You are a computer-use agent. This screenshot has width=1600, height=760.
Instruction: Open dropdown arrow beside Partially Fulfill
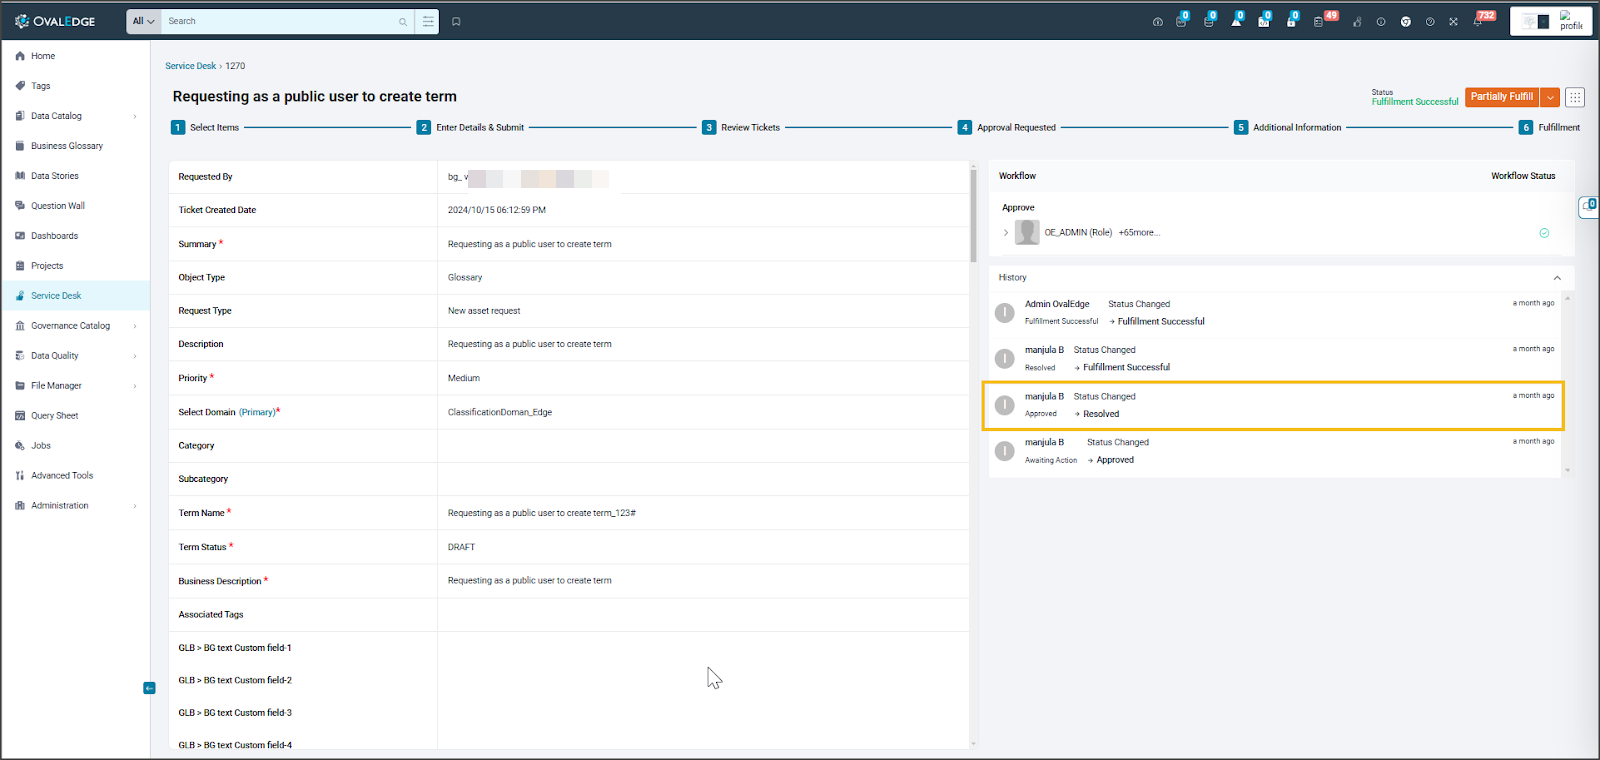1550,97
